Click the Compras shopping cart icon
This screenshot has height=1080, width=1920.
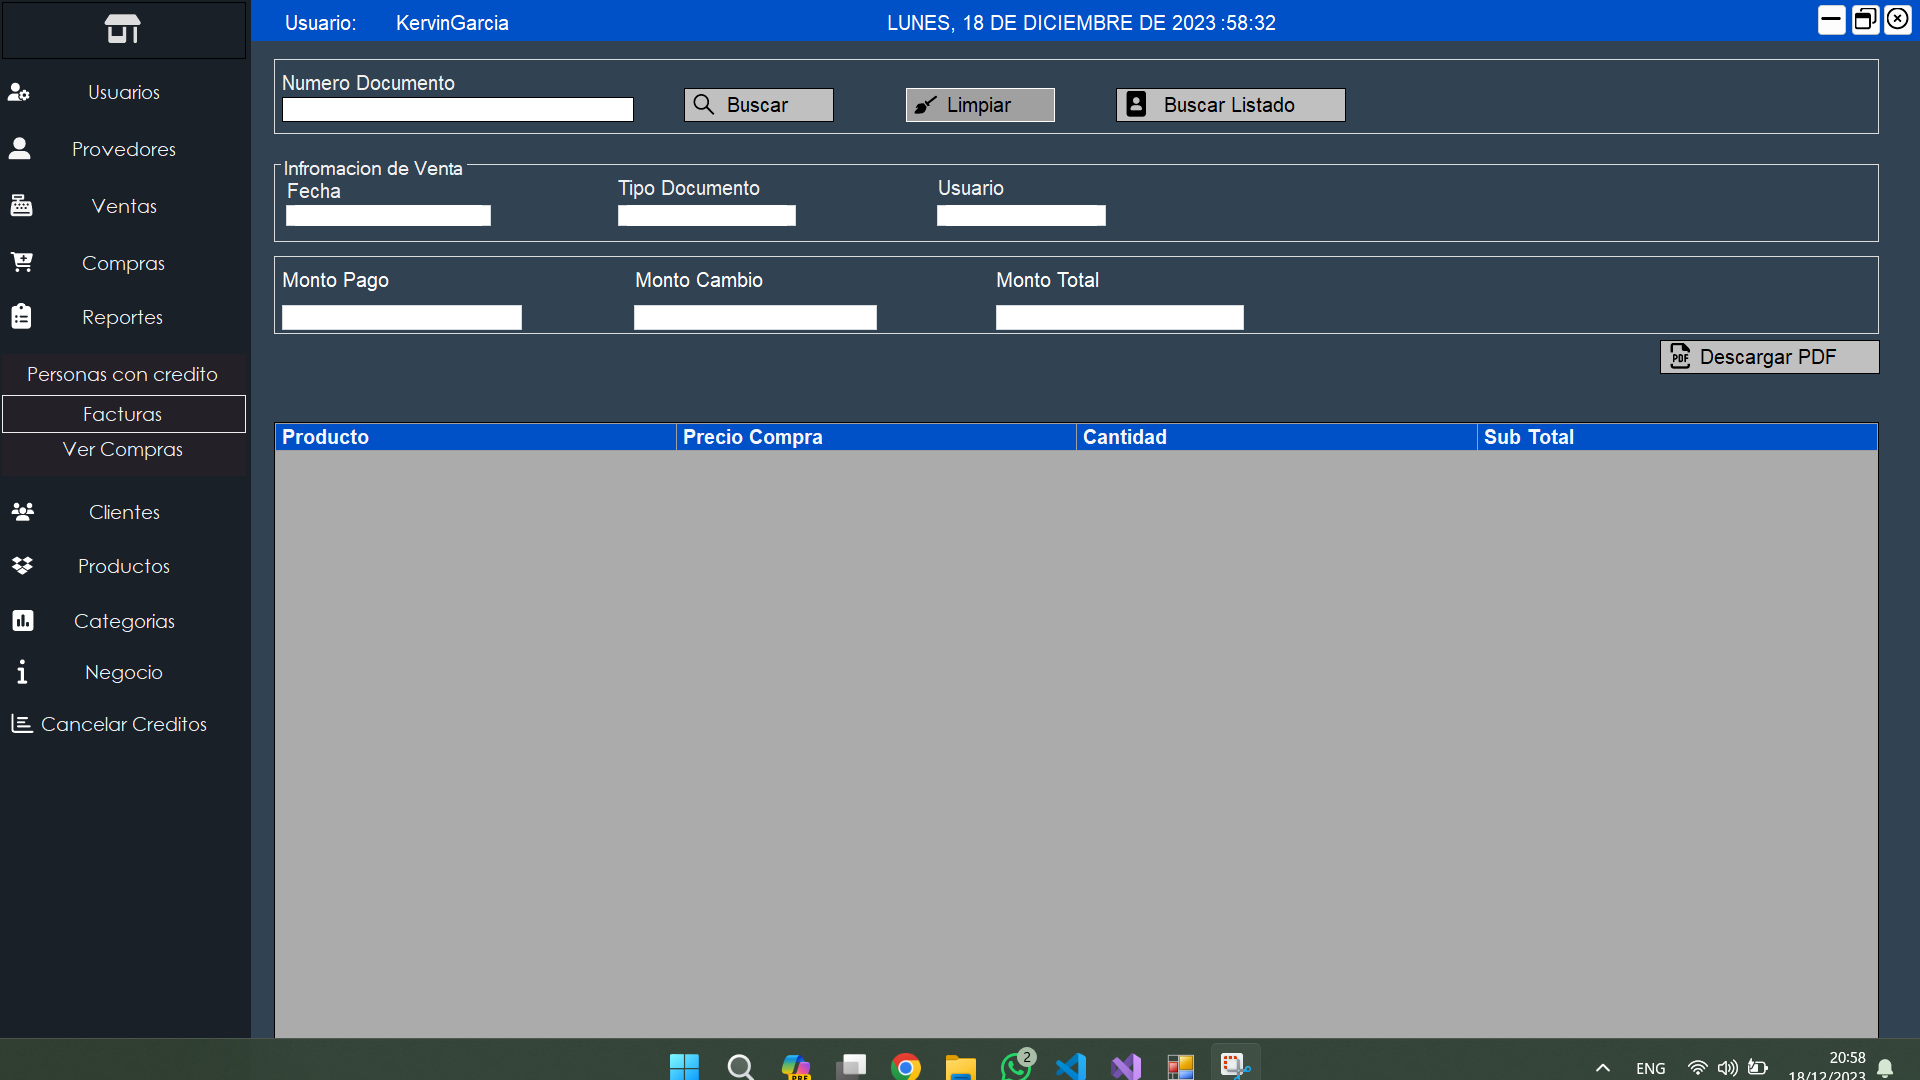click(21, 262)
